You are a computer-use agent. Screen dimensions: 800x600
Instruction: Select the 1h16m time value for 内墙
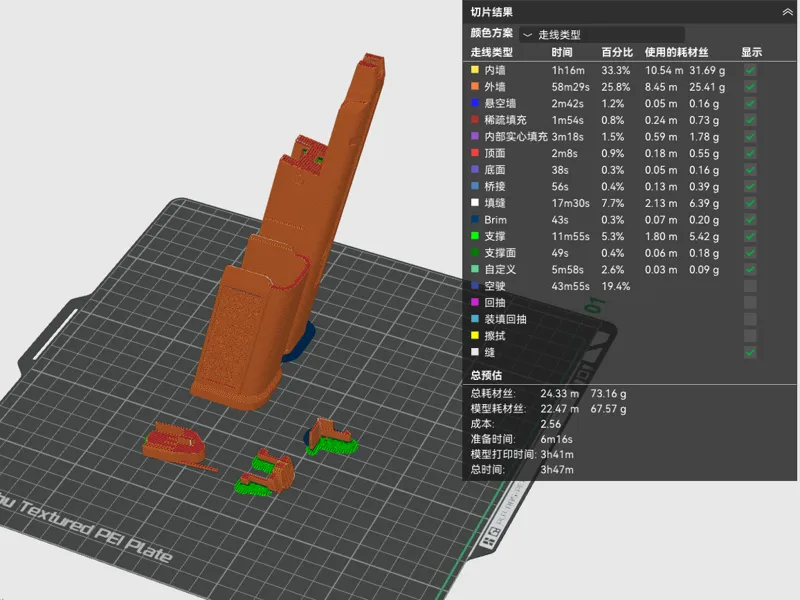tap(568, 70)
